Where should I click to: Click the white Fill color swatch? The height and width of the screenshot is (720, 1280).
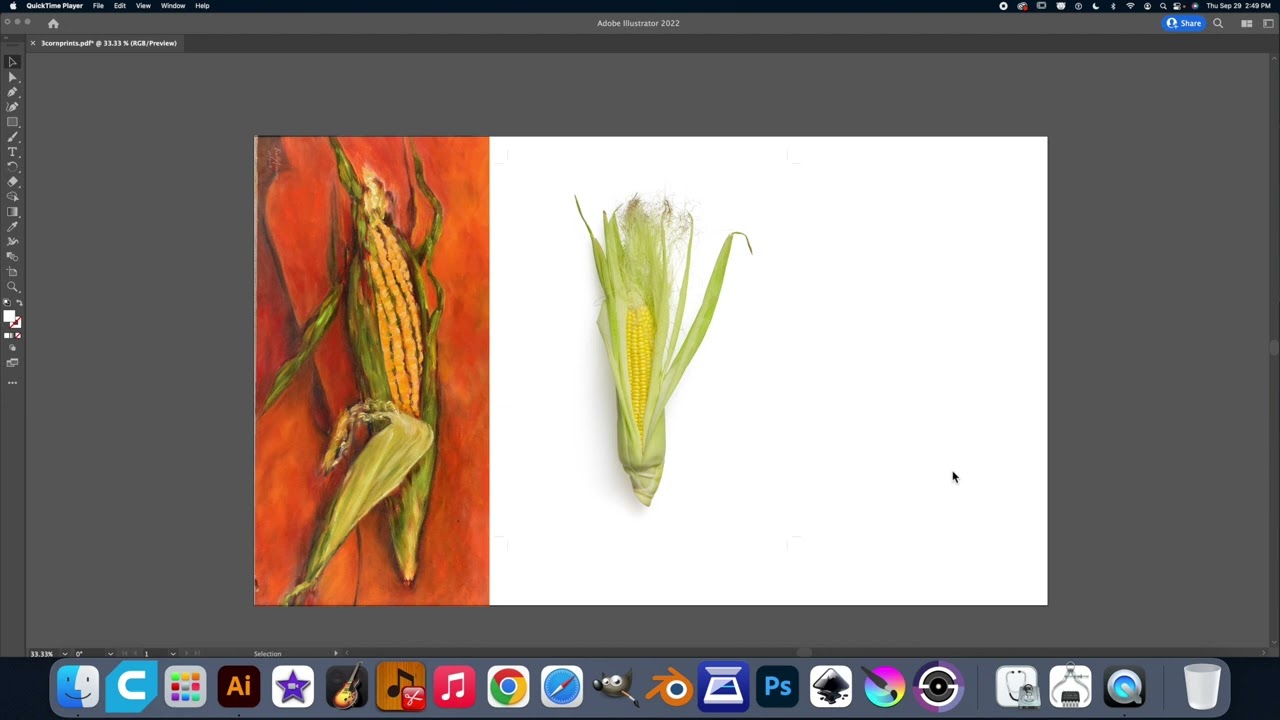(10, 317)
